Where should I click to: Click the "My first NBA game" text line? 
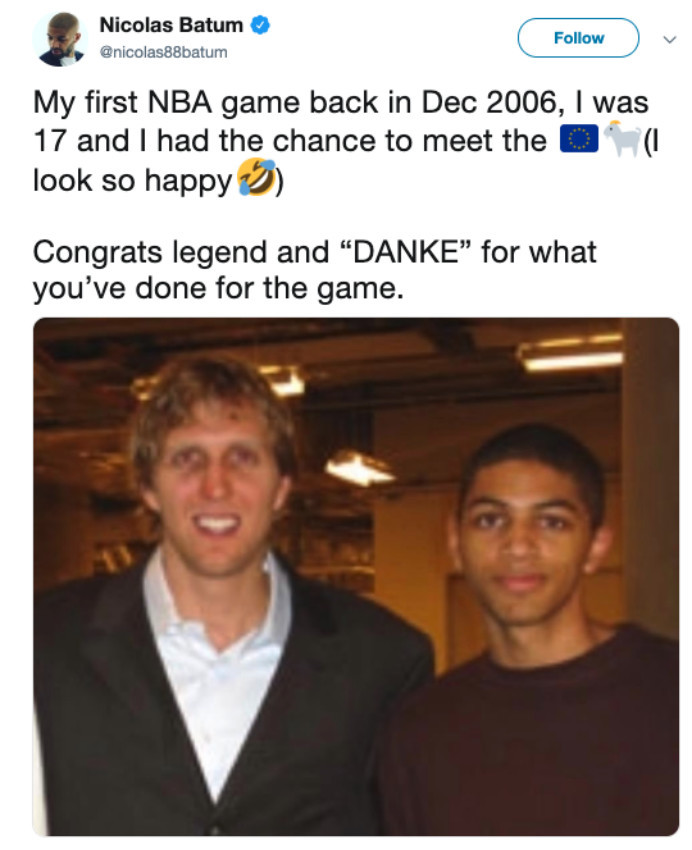pos(341,102)
